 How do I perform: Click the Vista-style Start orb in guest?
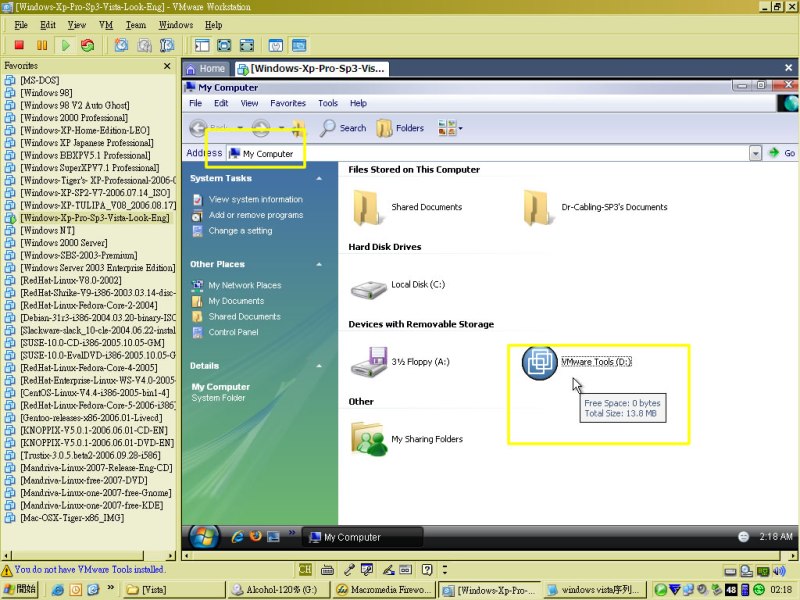coord(205,537)
